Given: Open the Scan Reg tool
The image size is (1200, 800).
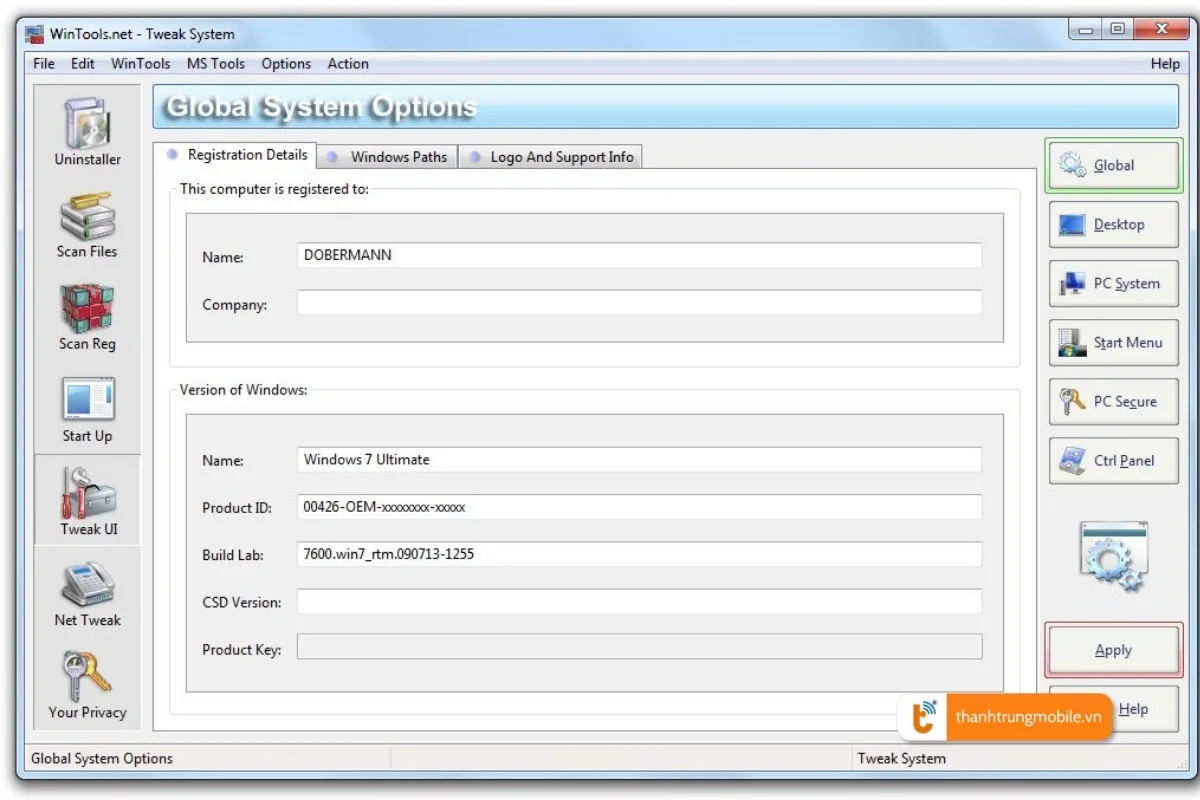Looking at the screenshot, I should [87, 317].
